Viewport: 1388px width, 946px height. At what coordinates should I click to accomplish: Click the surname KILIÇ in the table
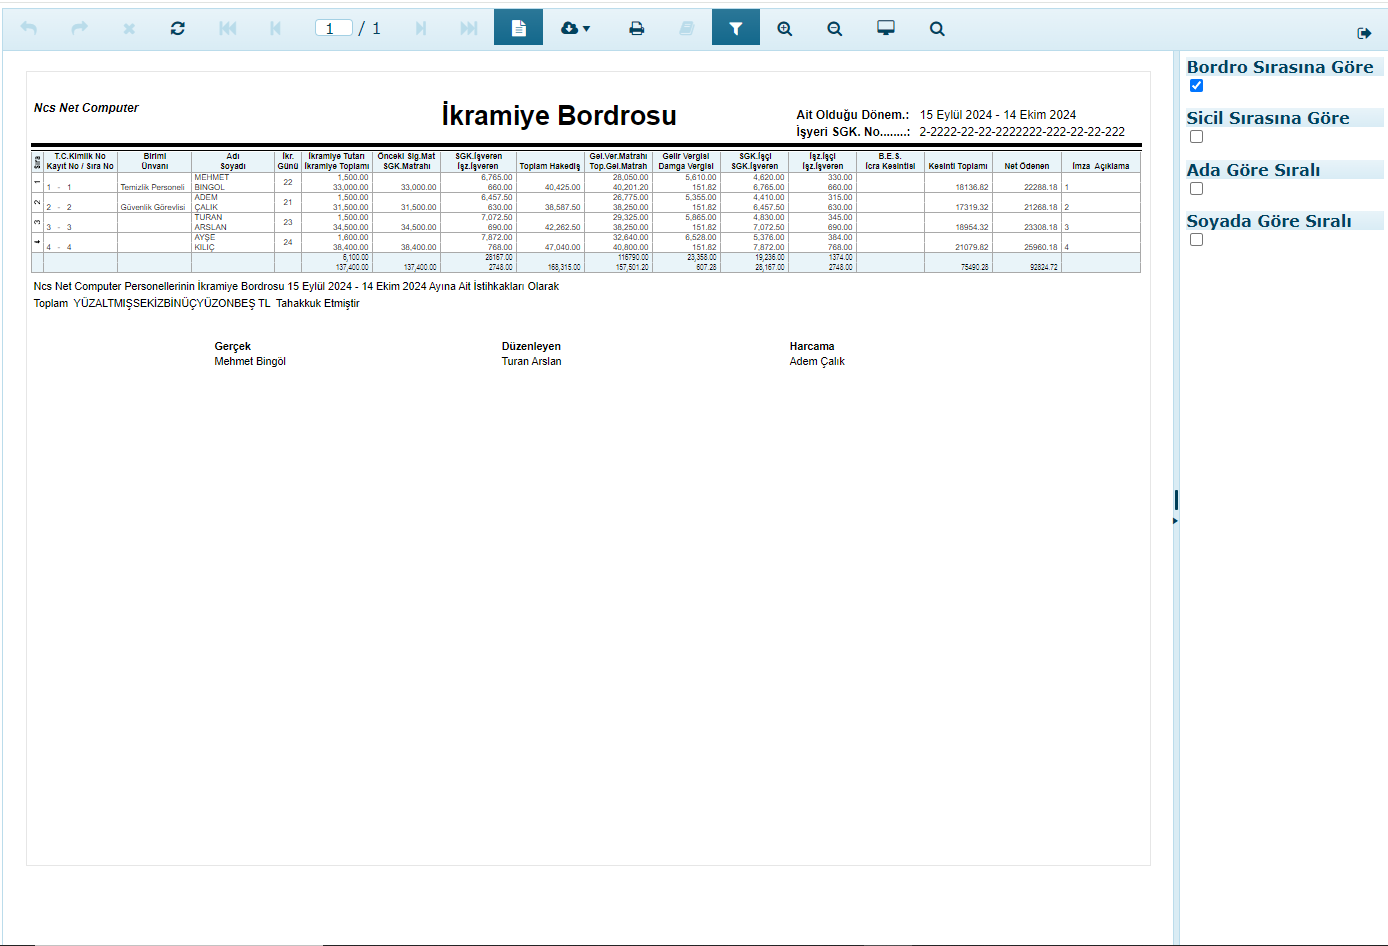pyautogui.click(x=204, y=247)
